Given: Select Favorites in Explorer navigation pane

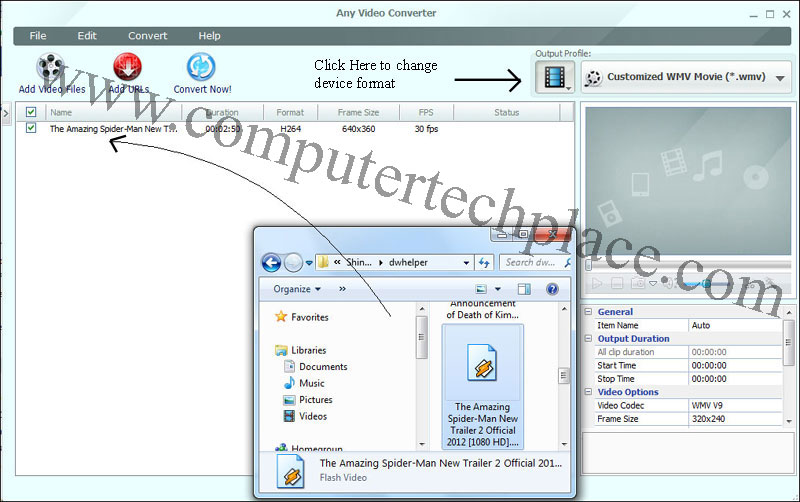Looking at the screenshot, I should 302,317.
